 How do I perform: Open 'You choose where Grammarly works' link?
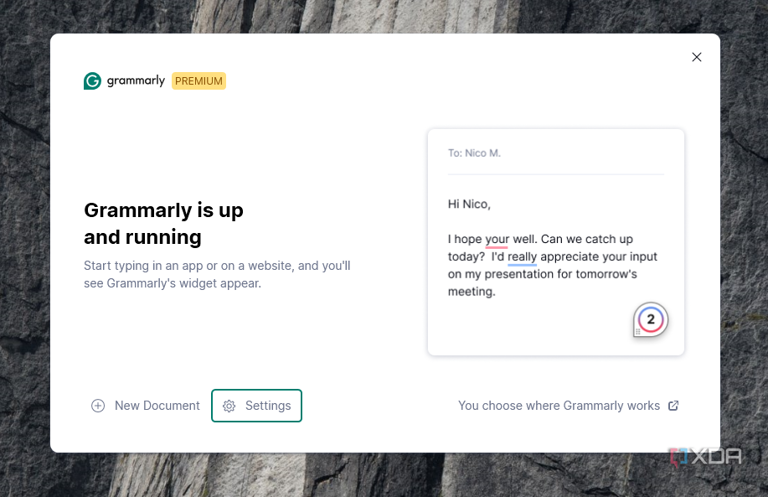(568, 405)
